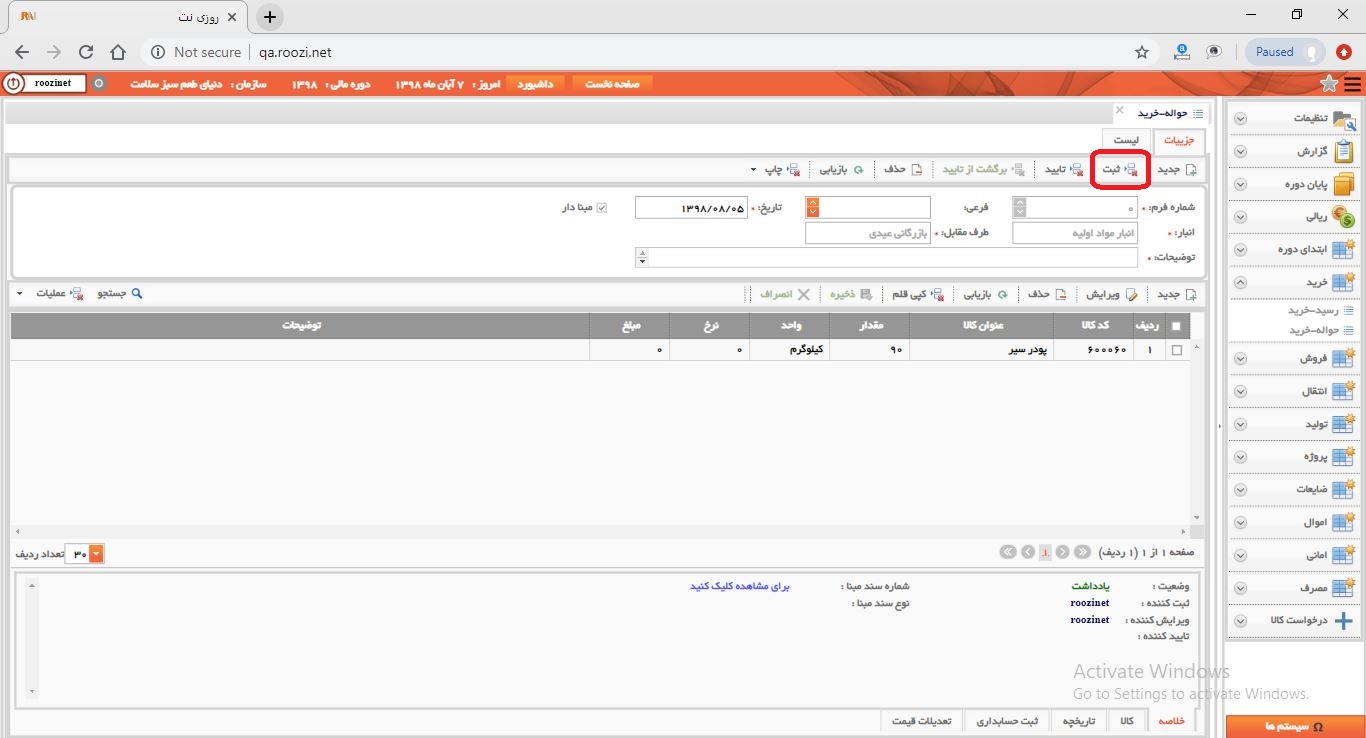Click the فرعی orange spinner arrows
The height and width of the screenshot is (738, 1366).
[812, 207]
